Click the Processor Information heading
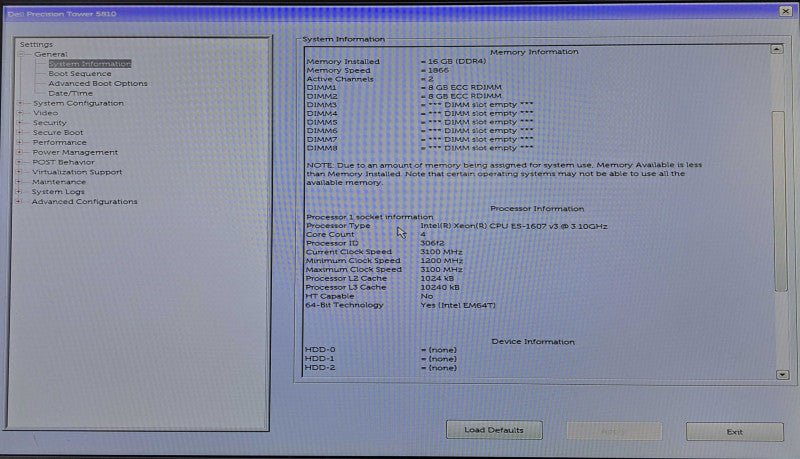This screenshot has width=800, height=459. coord(537,209)
